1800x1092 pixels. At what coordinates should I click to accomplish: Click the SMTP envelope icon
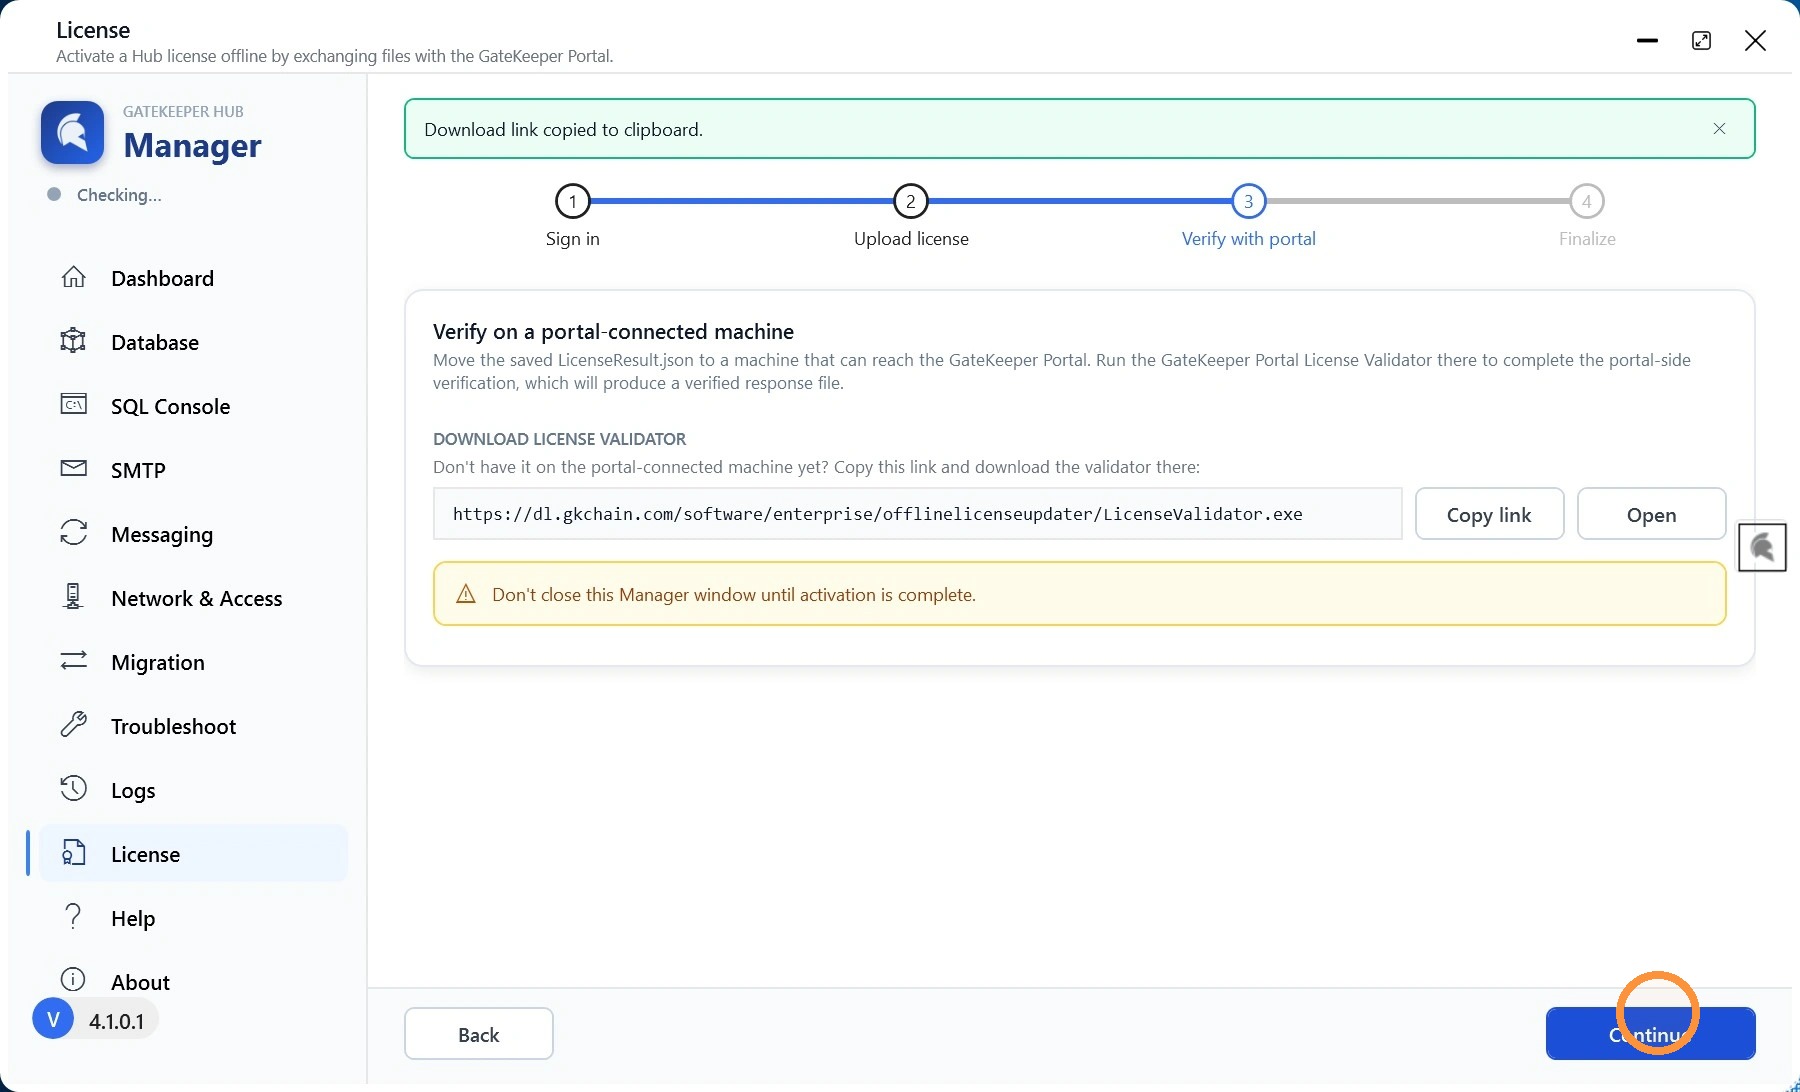(74, 468)
